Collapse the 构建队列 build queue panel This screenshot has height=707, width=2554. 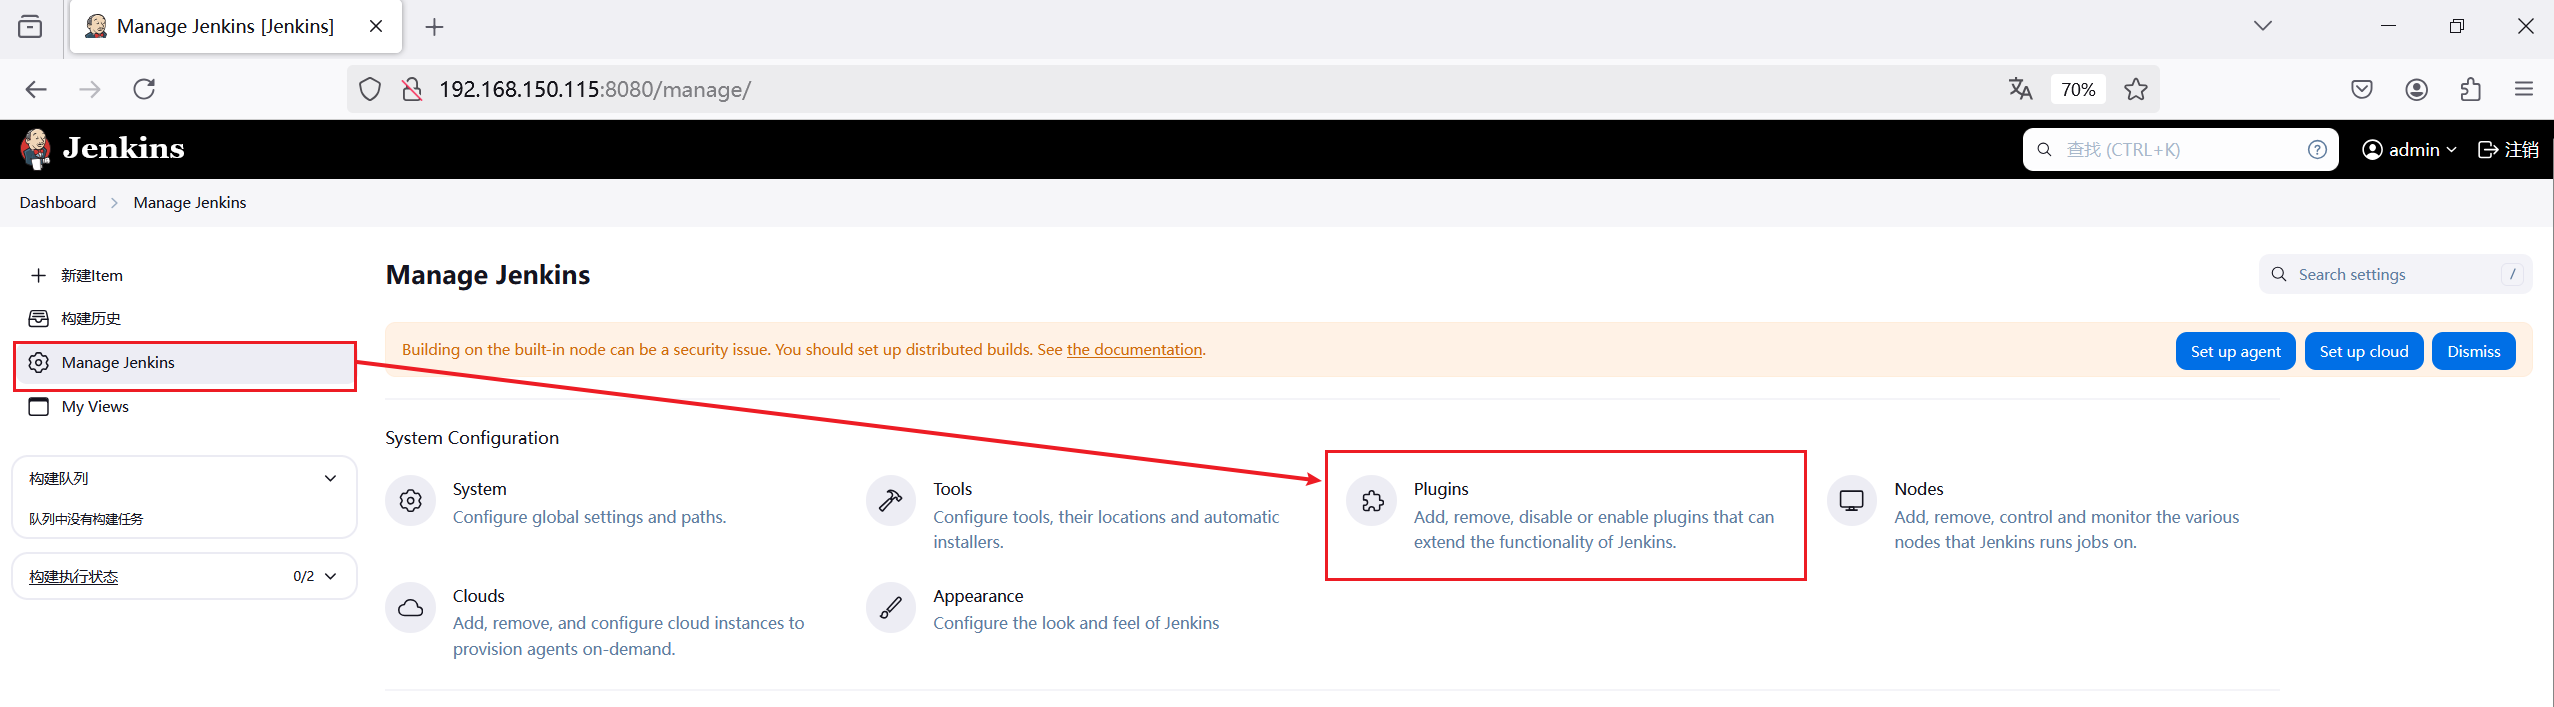pos(330,478)
